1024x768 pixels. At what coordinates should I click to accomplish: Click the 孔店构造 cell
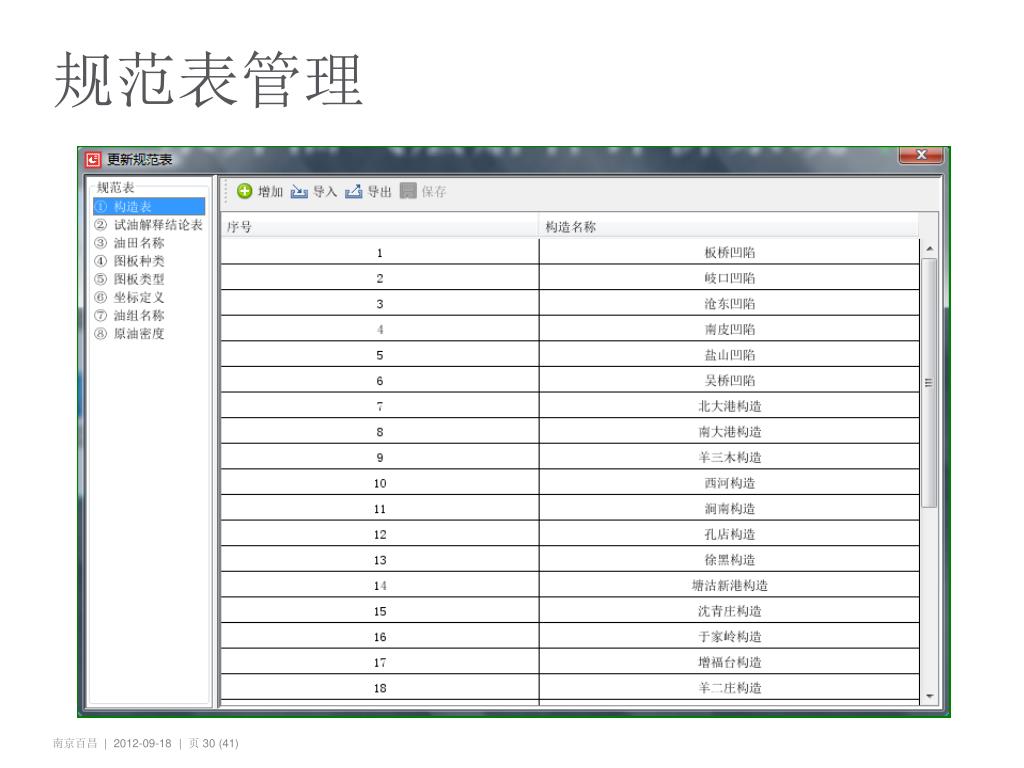pyautogui.click(x=729, y=534)
